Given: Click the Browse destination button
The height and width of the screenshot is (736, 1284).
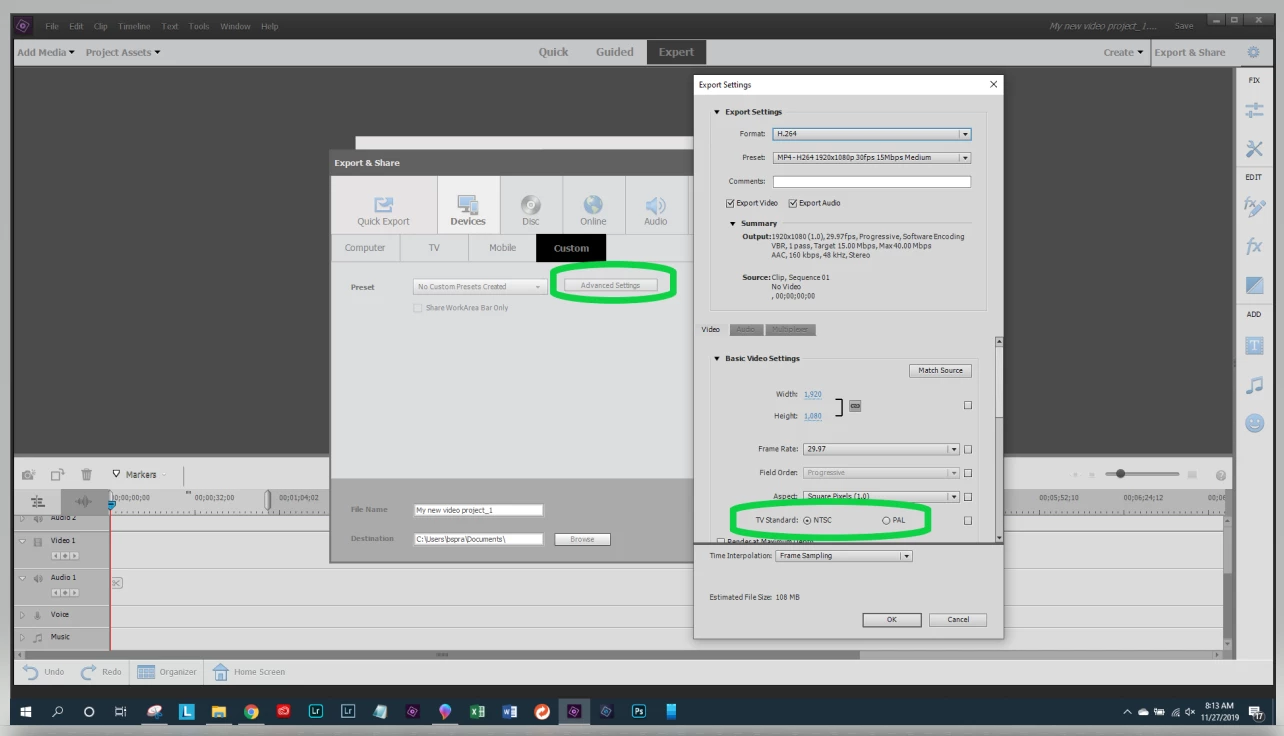Looking at the screenshot, I should 582,539.
